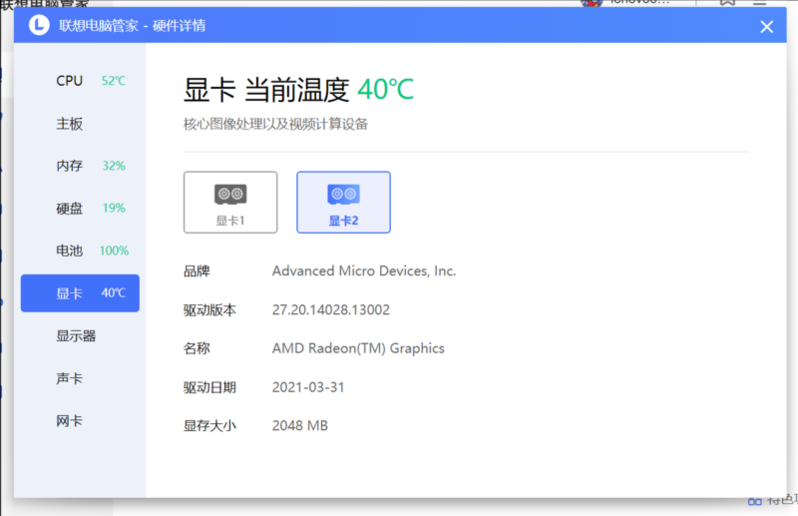Click the AMD Radeon(TM) Graphics name text

(x=358, y=349)
